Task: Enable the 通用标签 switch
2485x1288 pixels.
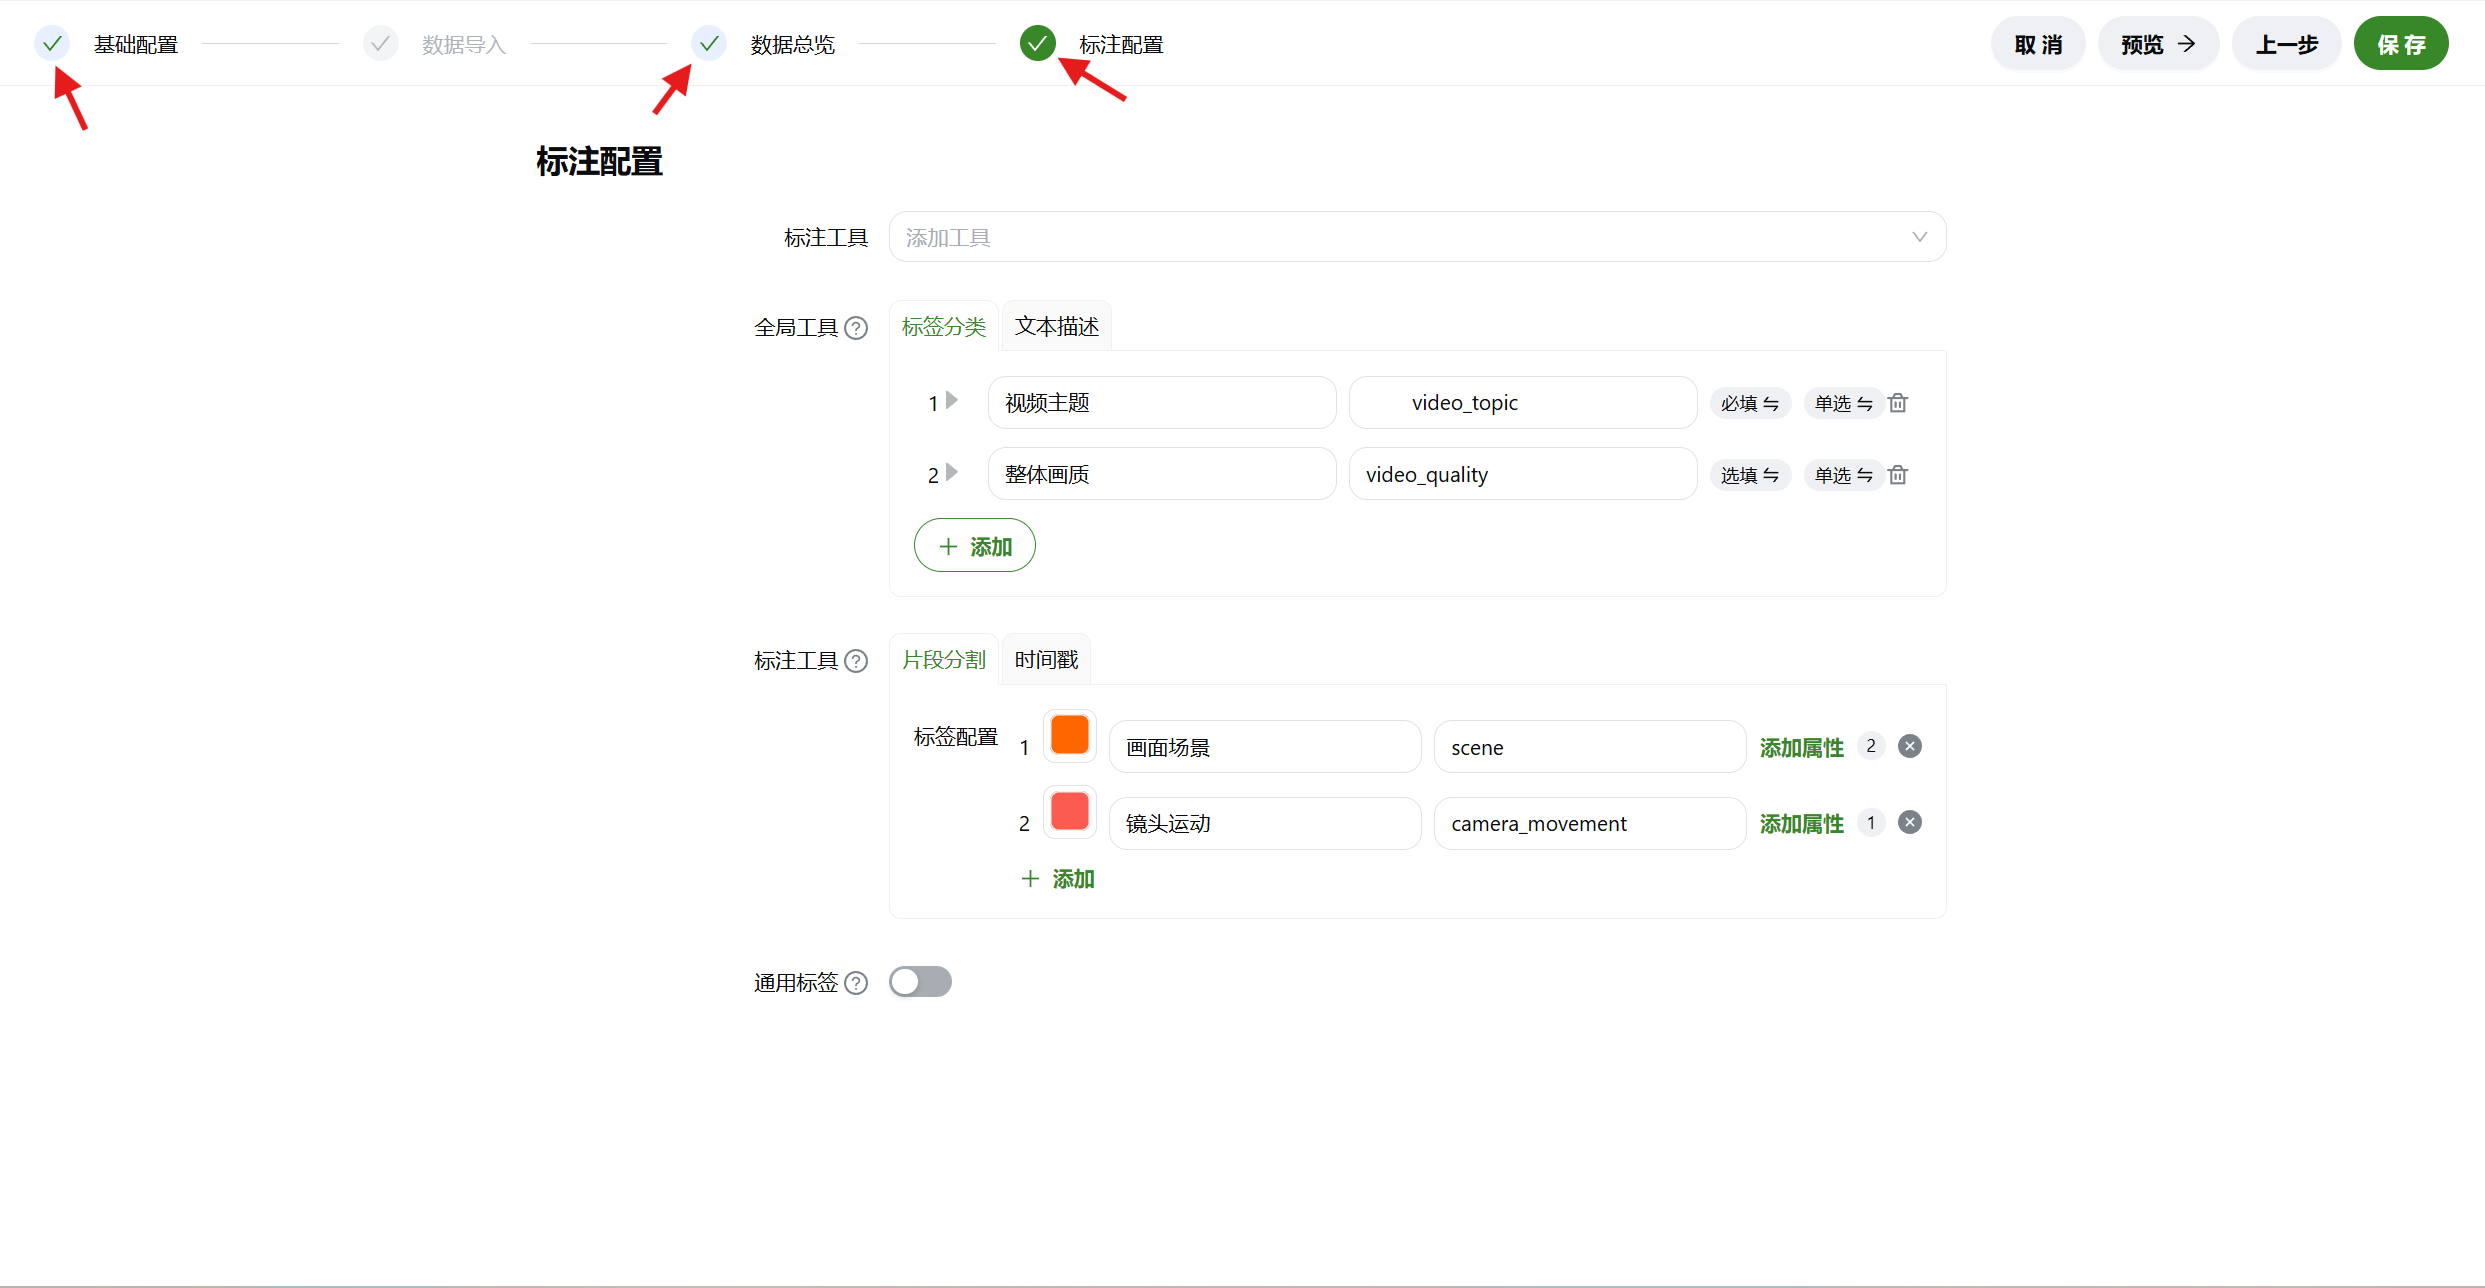Action: pos(920,982)
